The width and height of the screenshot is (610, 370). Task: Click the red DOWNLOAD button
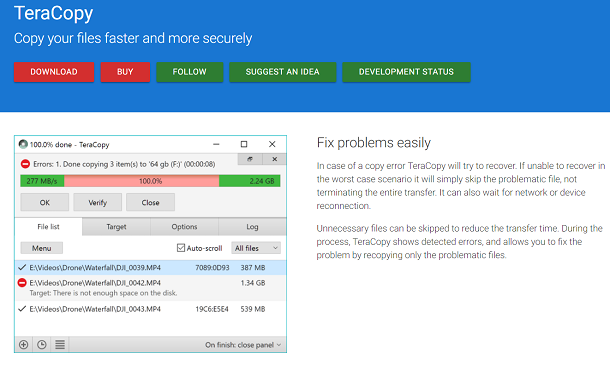pyautogui.click(x=54, y=72)
